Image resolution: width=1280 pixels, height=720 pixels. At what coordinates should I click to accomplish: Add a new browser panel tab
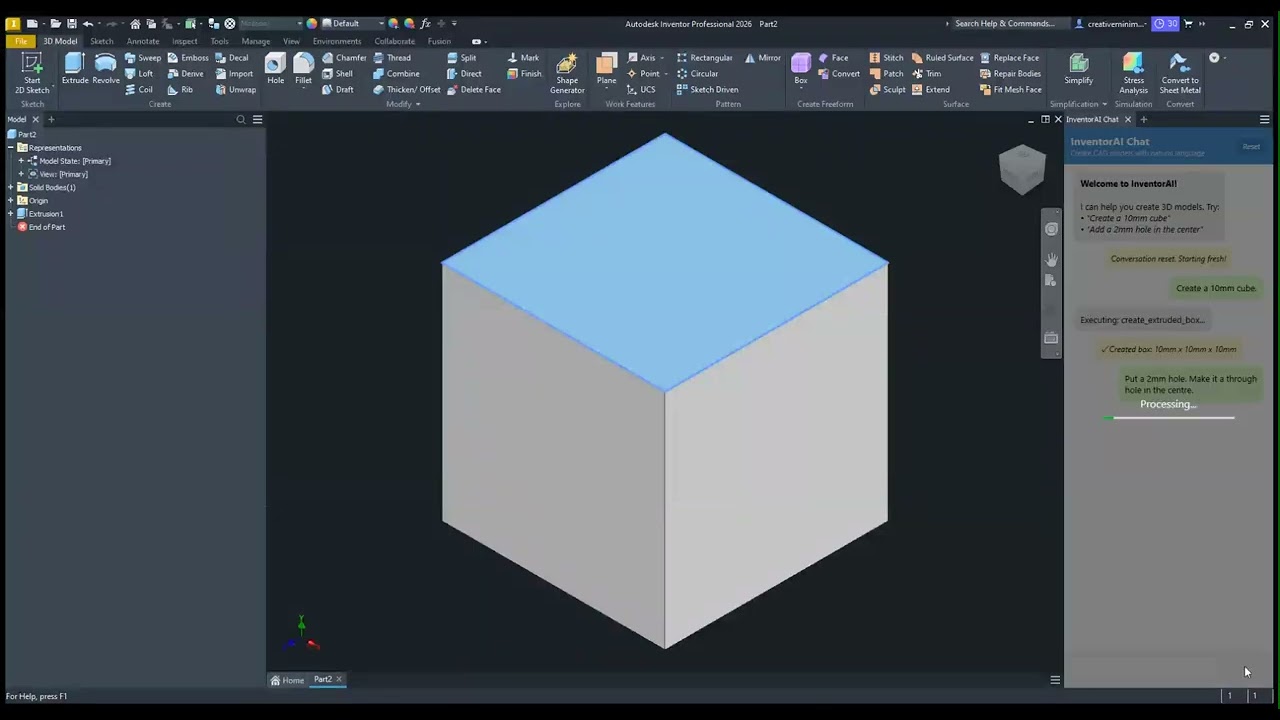tap(51, 120)
